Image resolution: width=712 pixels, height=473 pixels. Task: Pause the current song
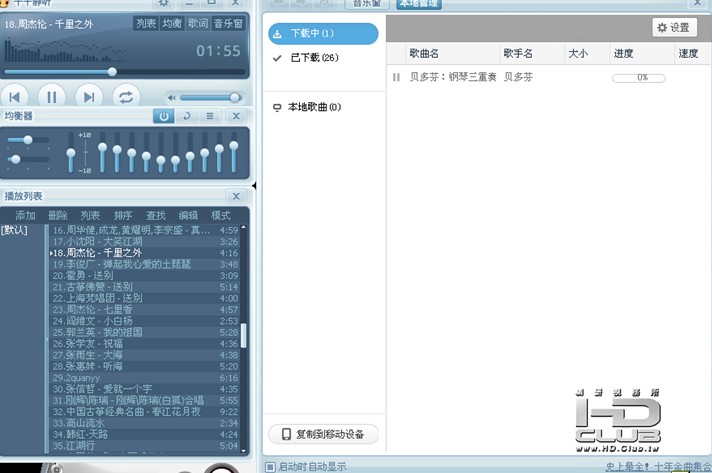tap(51, 97)
